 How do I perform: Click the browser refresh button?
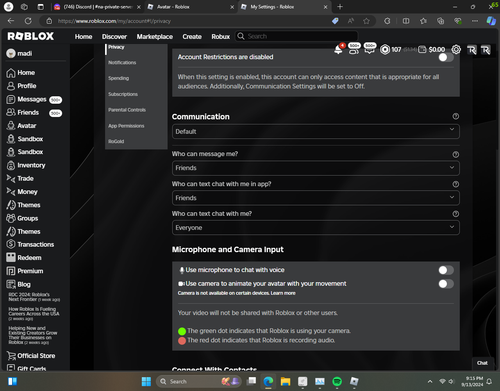[28, 21]
